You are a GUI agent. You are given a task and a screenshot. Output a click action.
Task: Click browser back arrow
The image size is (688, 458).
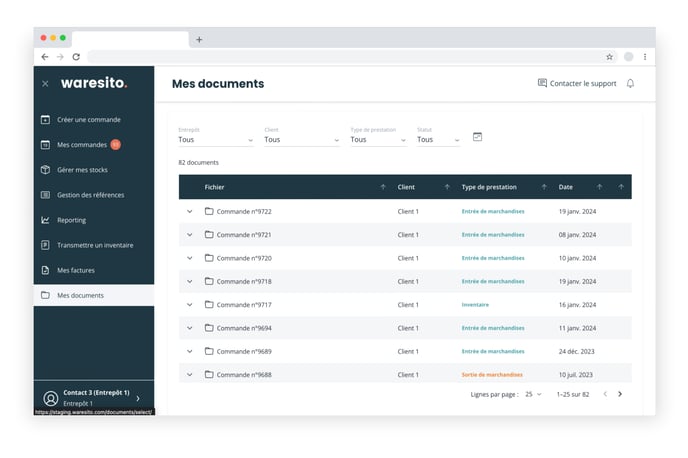(45, 57)
